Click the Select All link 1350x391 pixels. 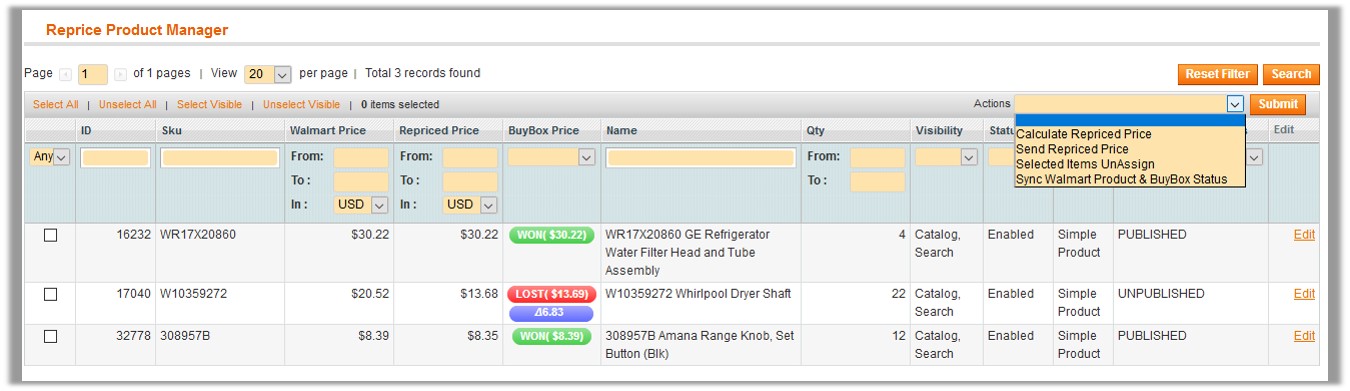point(55,104)
